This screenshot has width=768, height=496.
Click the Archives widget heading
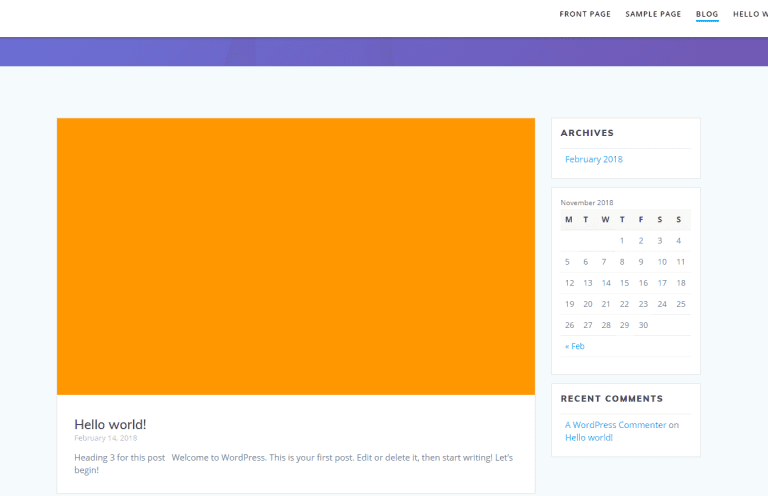(x=587, y=133)
